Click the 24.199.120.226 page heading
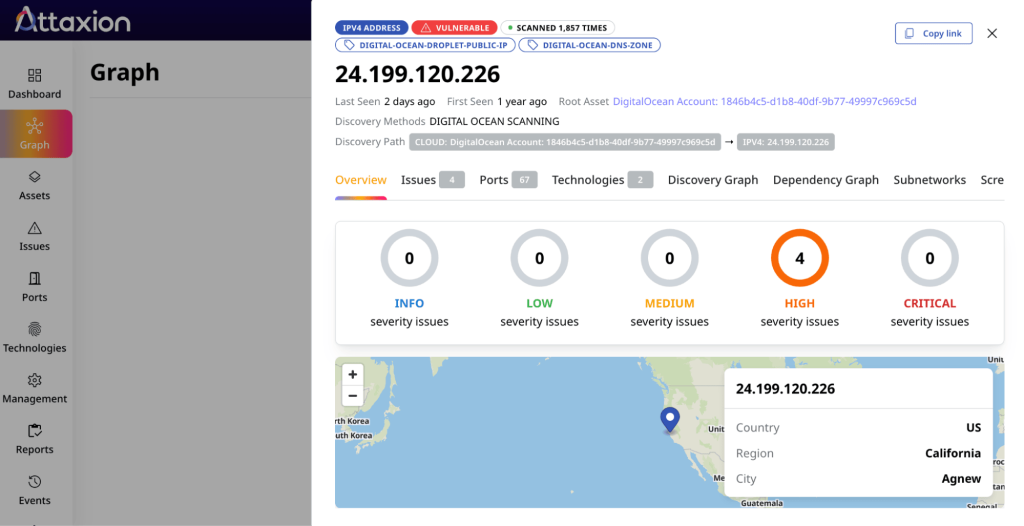 (x=417, y=74)
